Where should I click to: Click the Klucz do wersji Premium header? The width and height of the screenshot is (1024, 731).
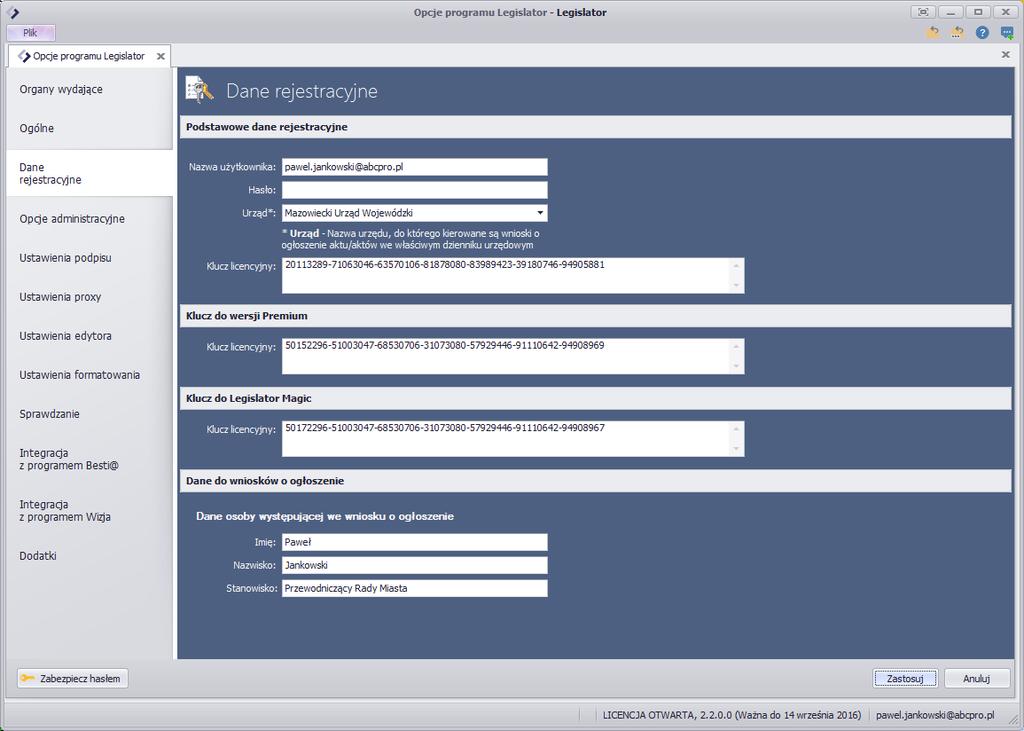click(x=596, y=316)
